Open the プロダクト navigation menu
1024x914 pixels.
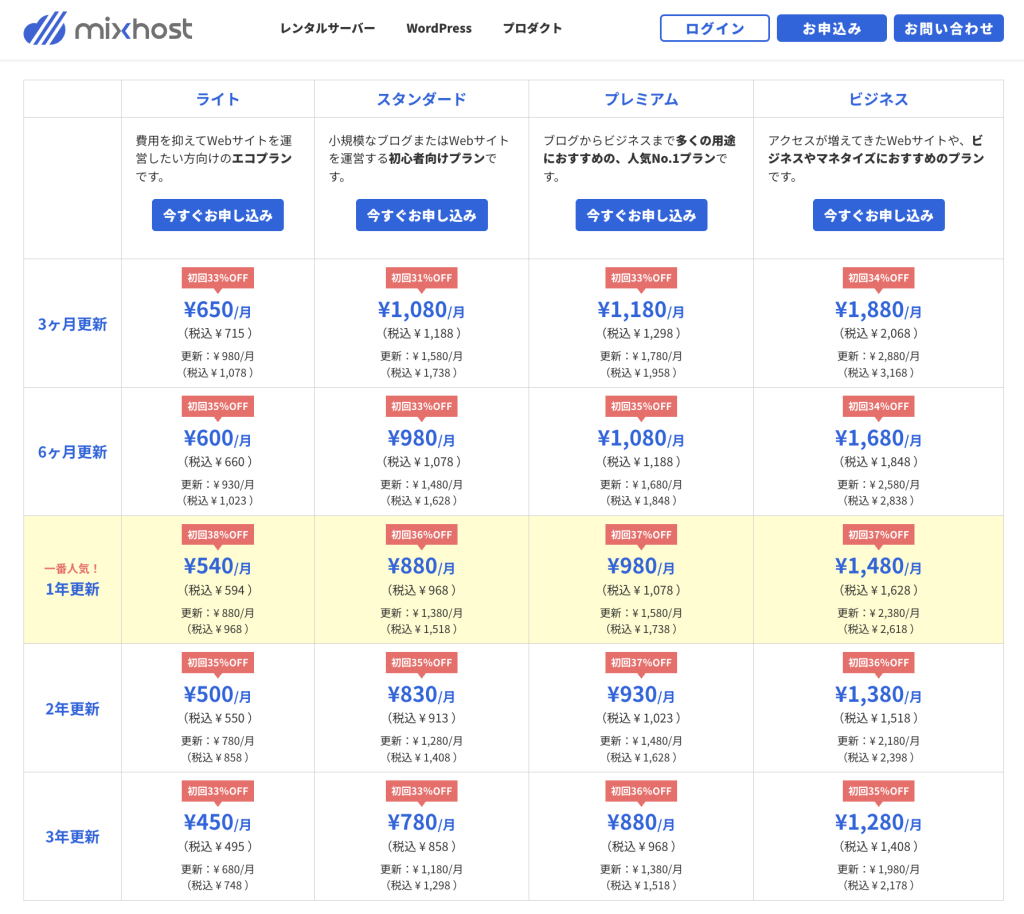[x=532, y=28]
